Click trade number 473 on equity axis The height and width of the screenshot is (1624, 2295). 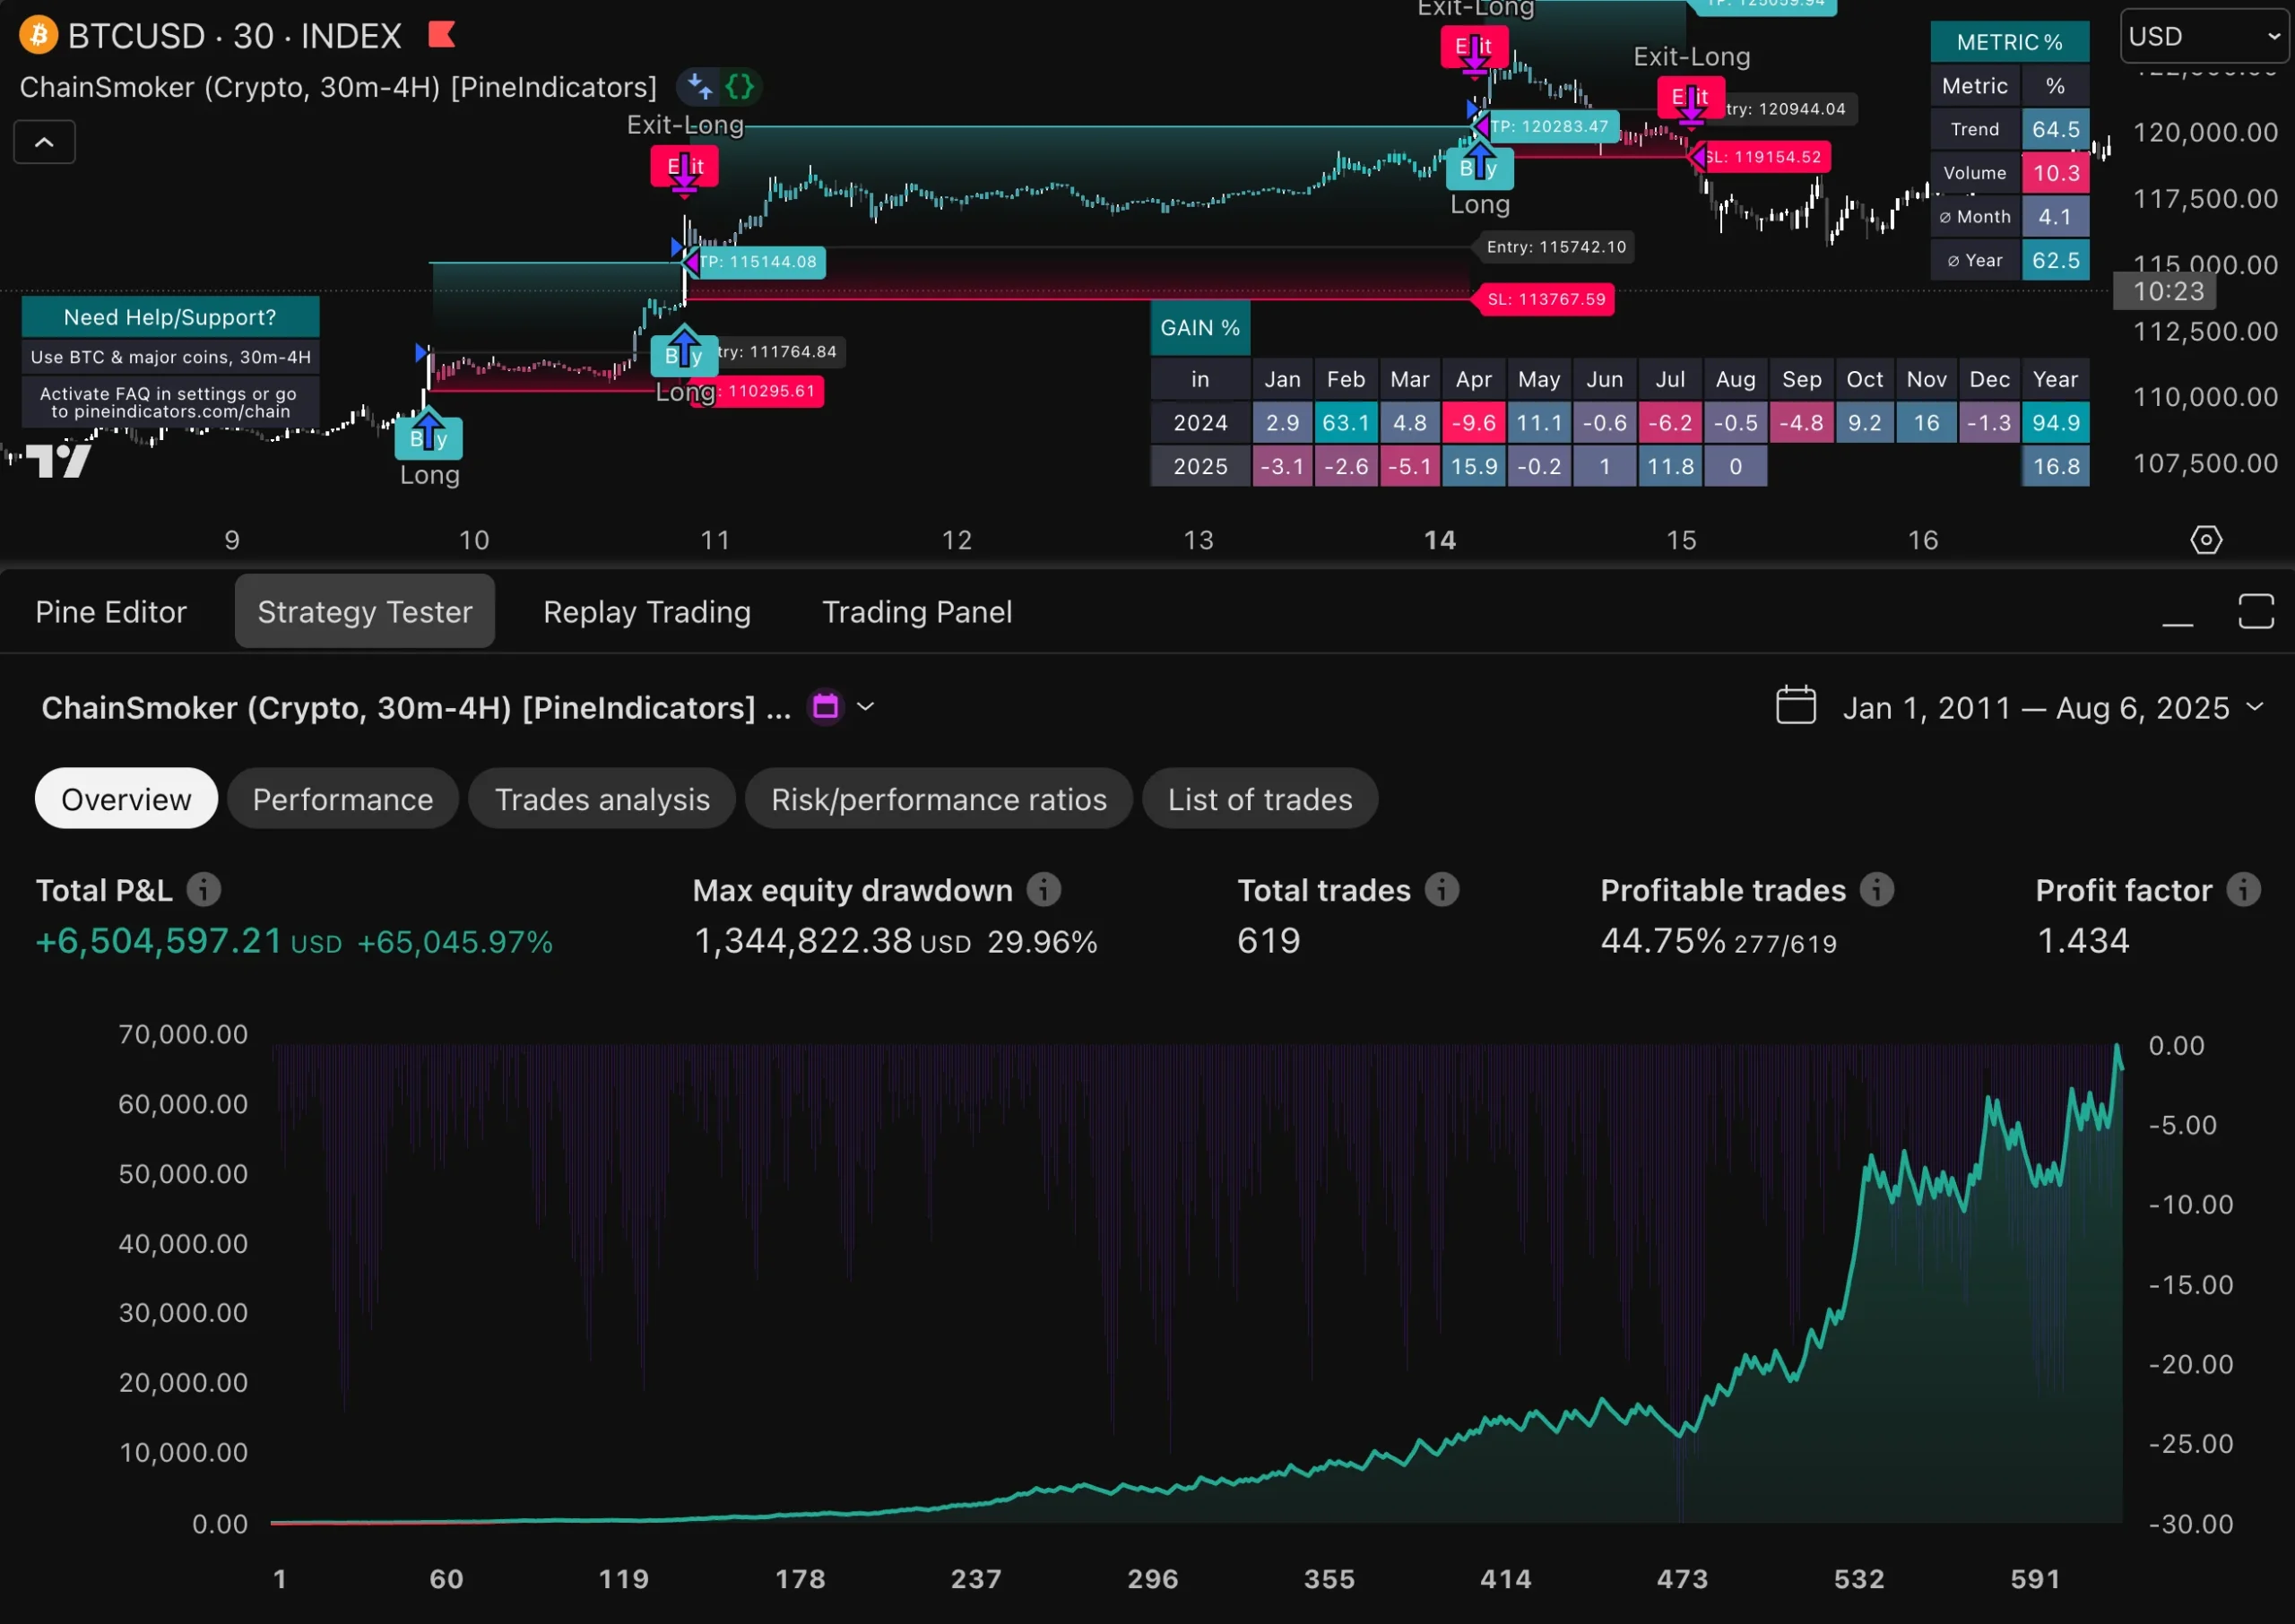1682,1579
